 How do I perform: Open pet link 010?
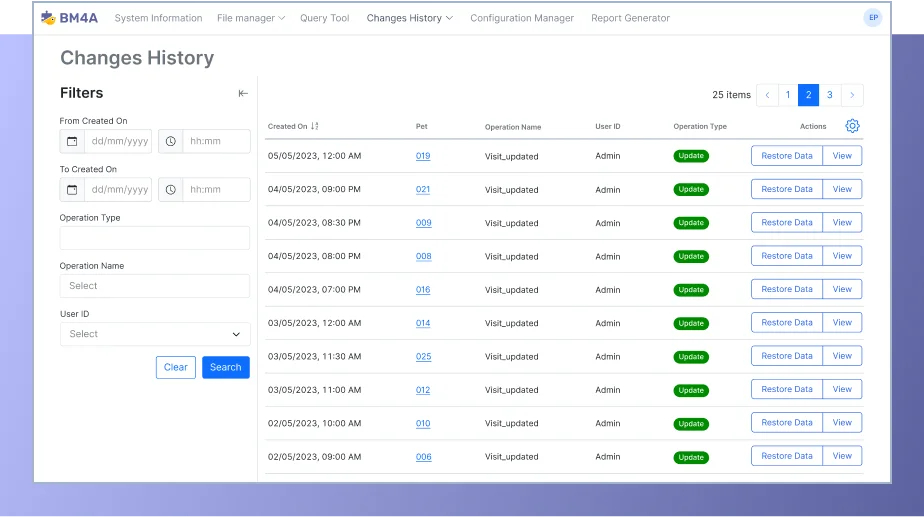tap(423, 423)
